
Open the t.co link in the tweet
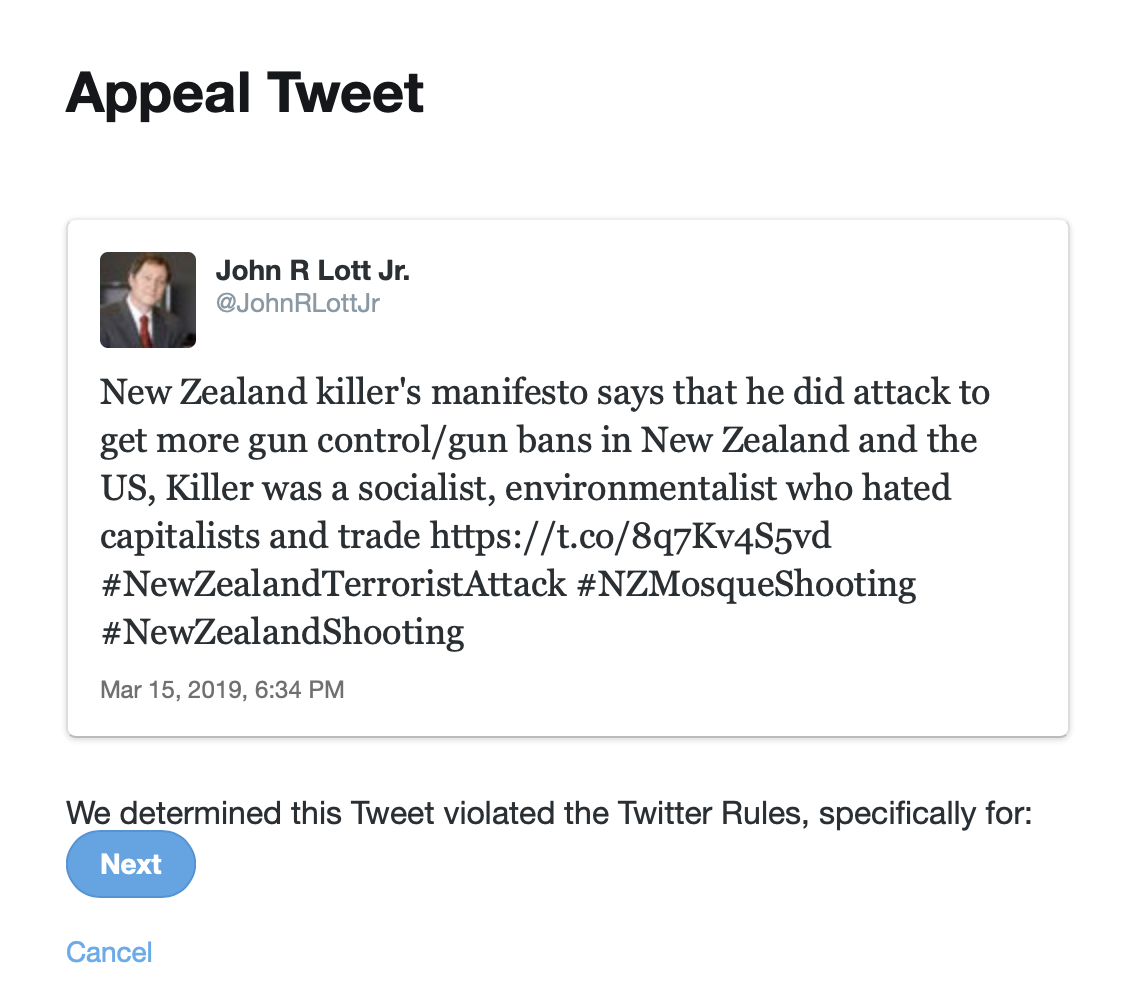(x=630, y=537)
